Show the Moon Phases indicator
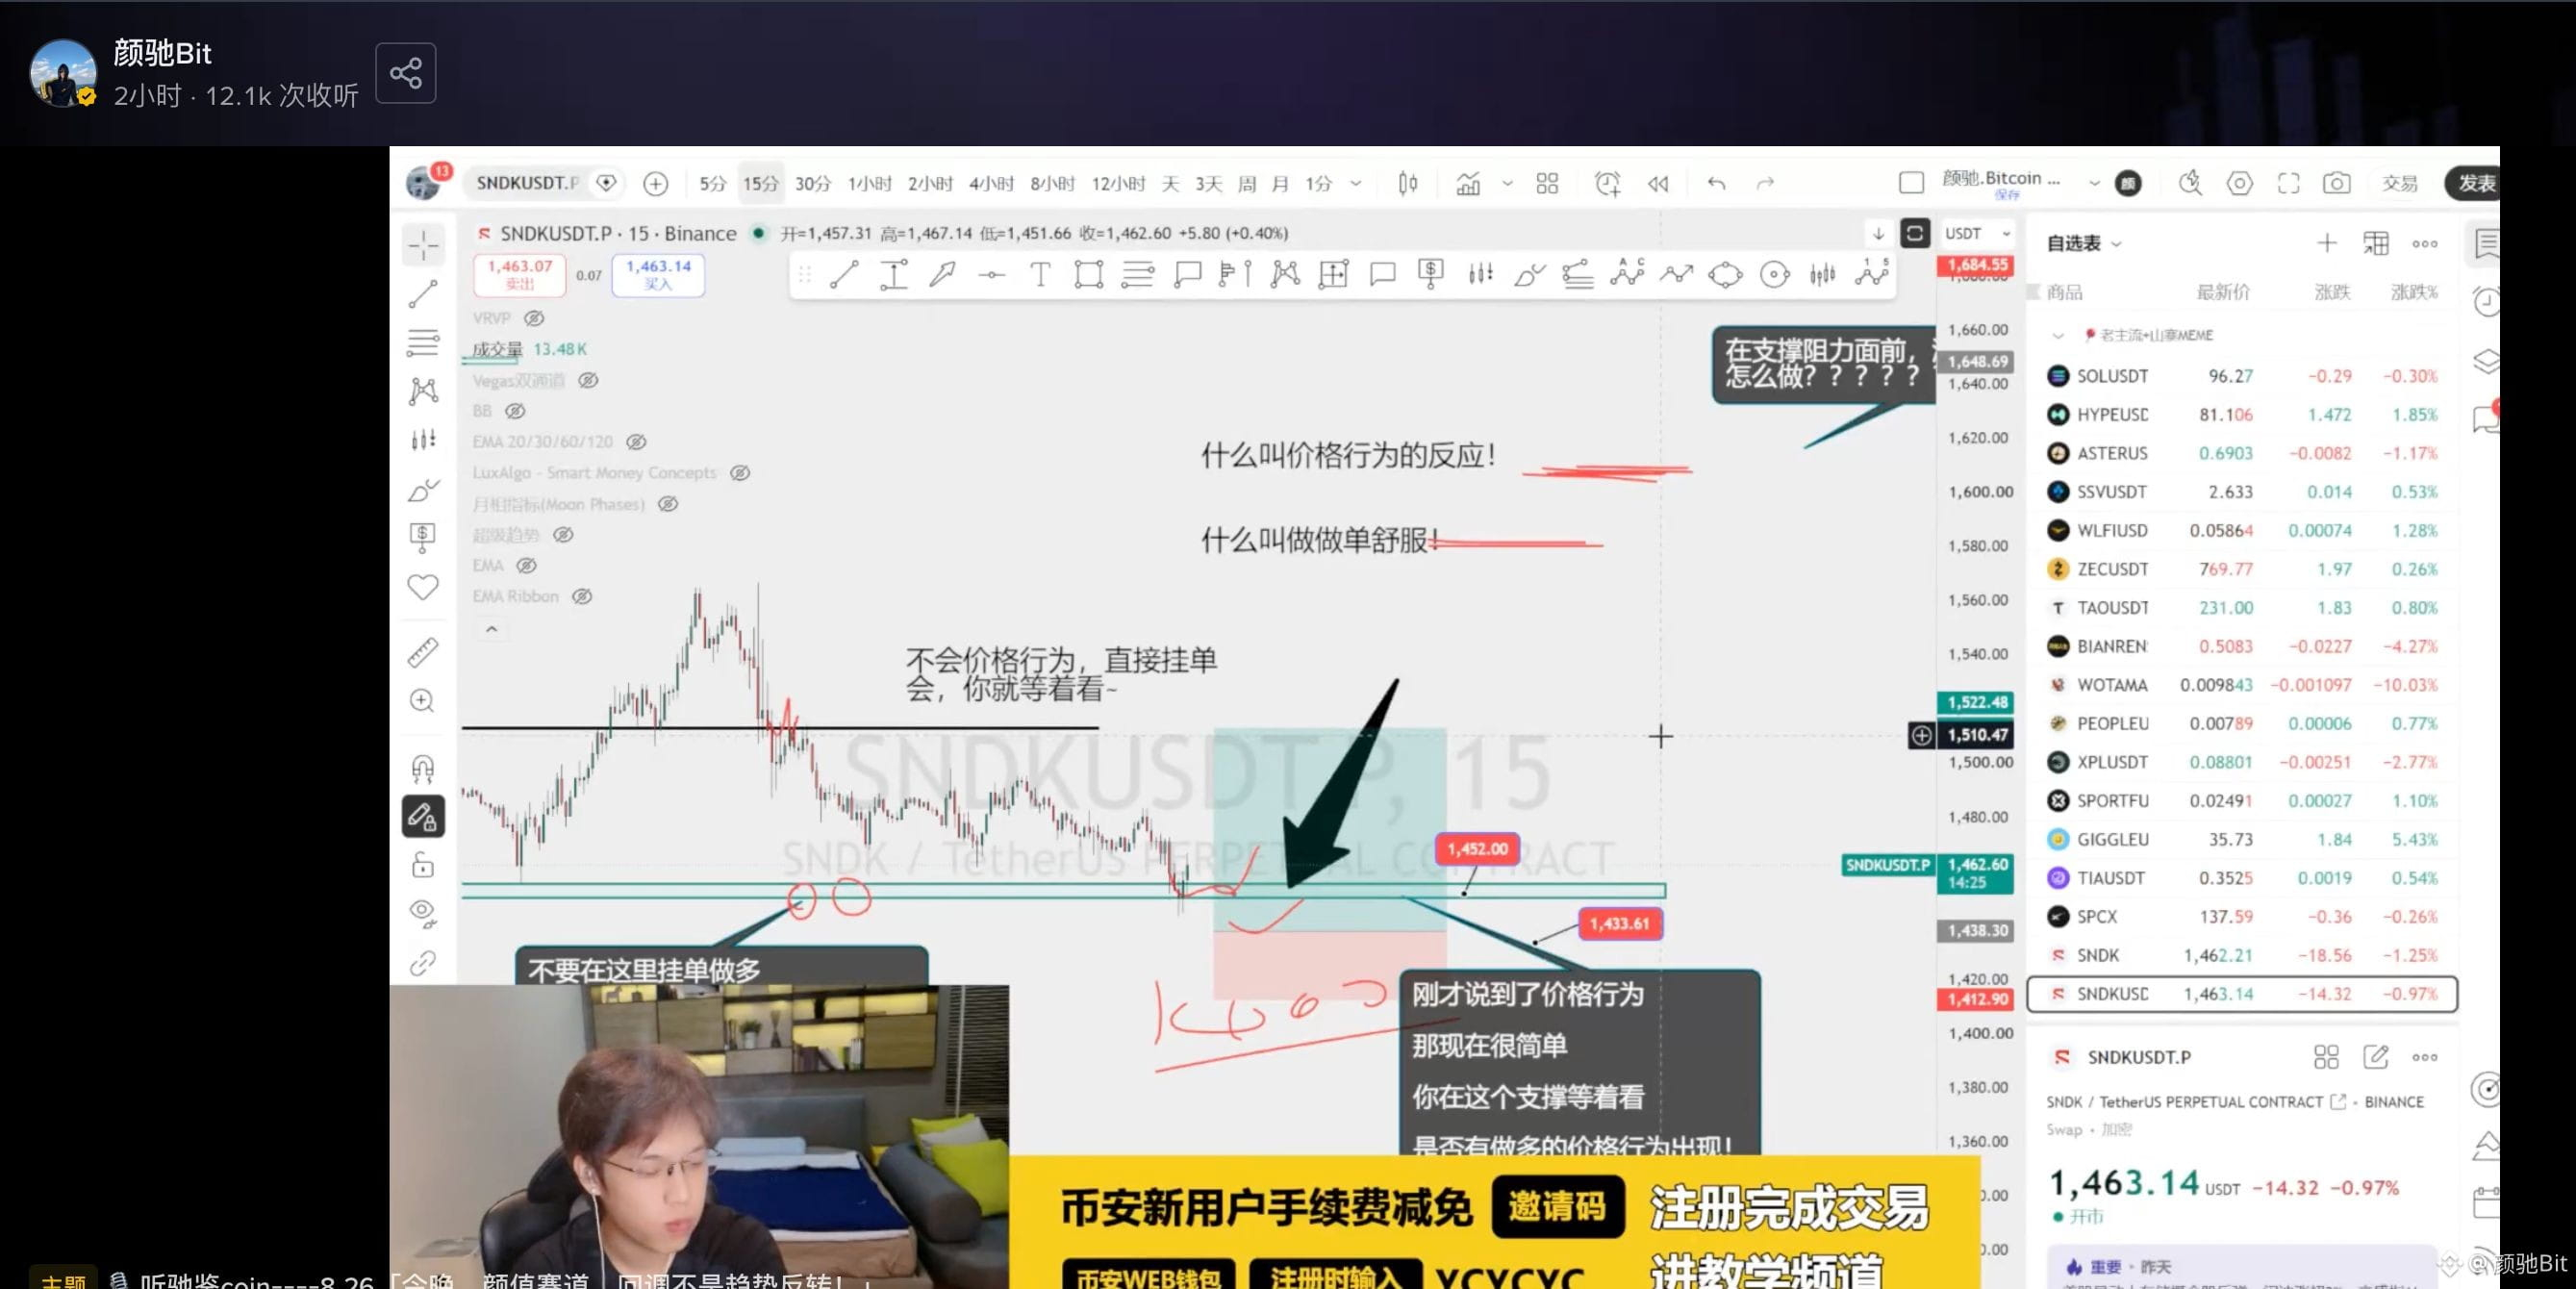The height and width of the screenshot is (1289, 2576). click(x=668, y=504)
